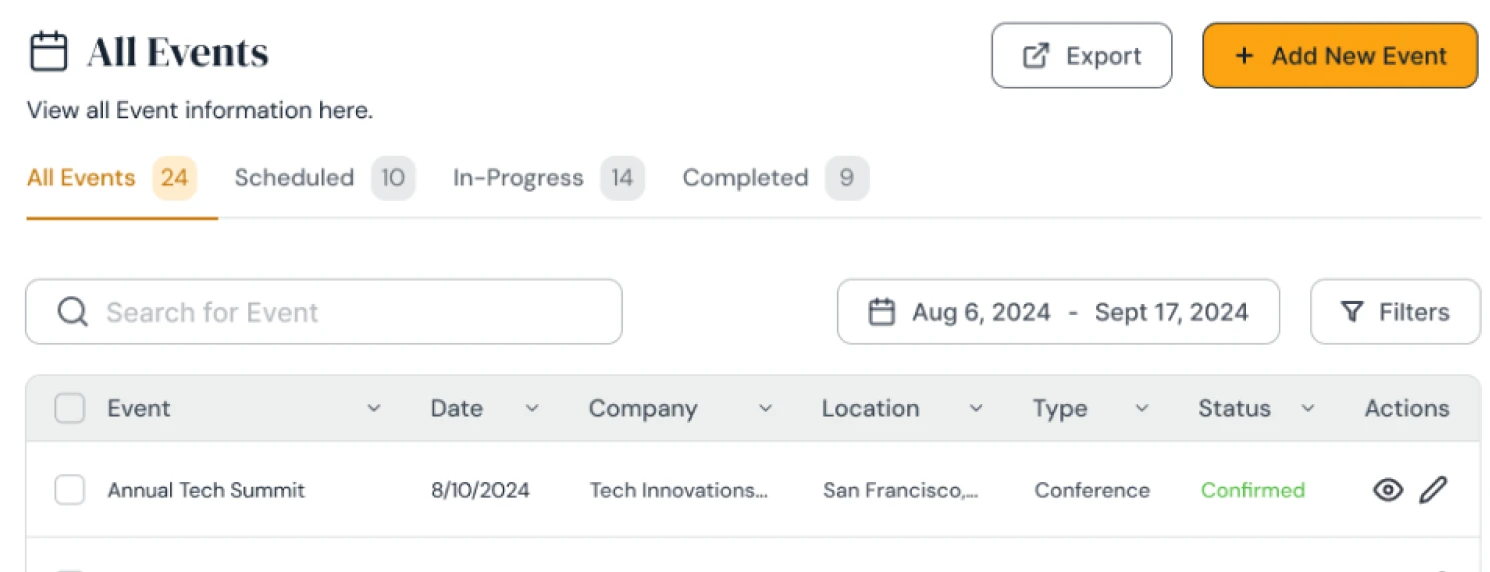This screenshot has height=572, width=1490.
Task: View Annual Tech Summit via eye icon
Action: point(1388,490)
